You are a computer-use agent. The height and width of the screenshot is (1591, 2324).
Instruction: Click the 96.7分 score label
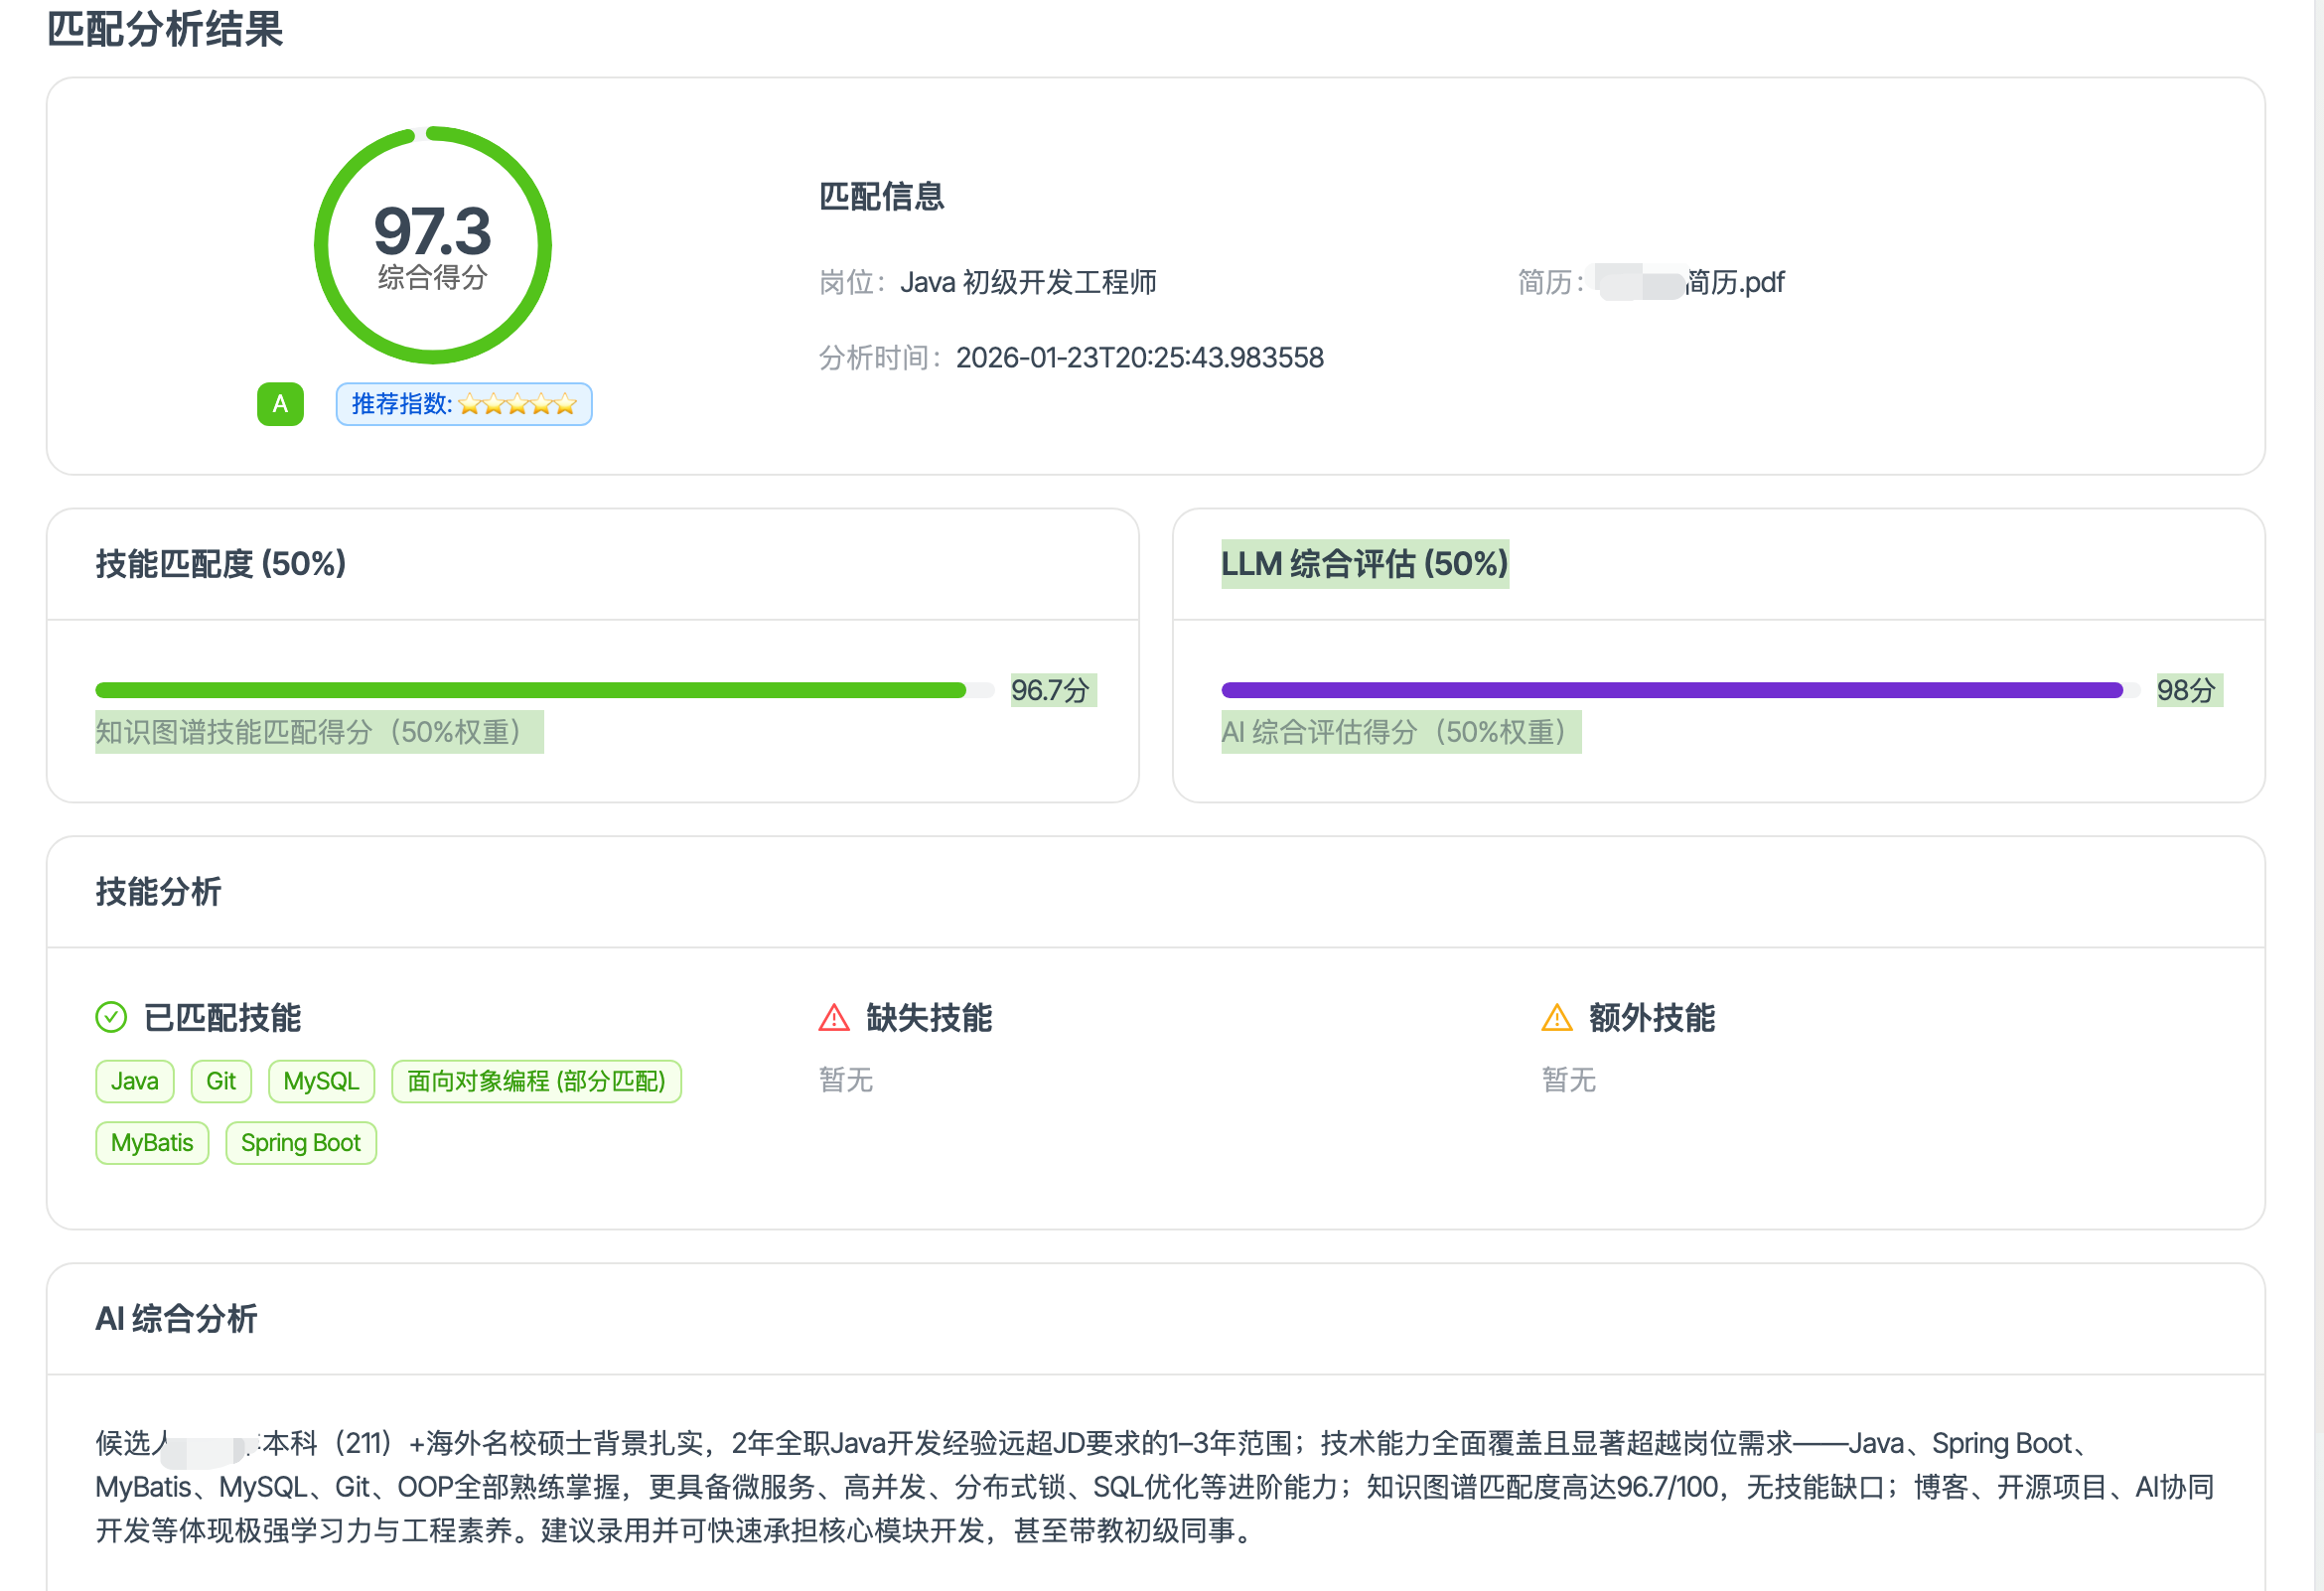(1050, 690)
